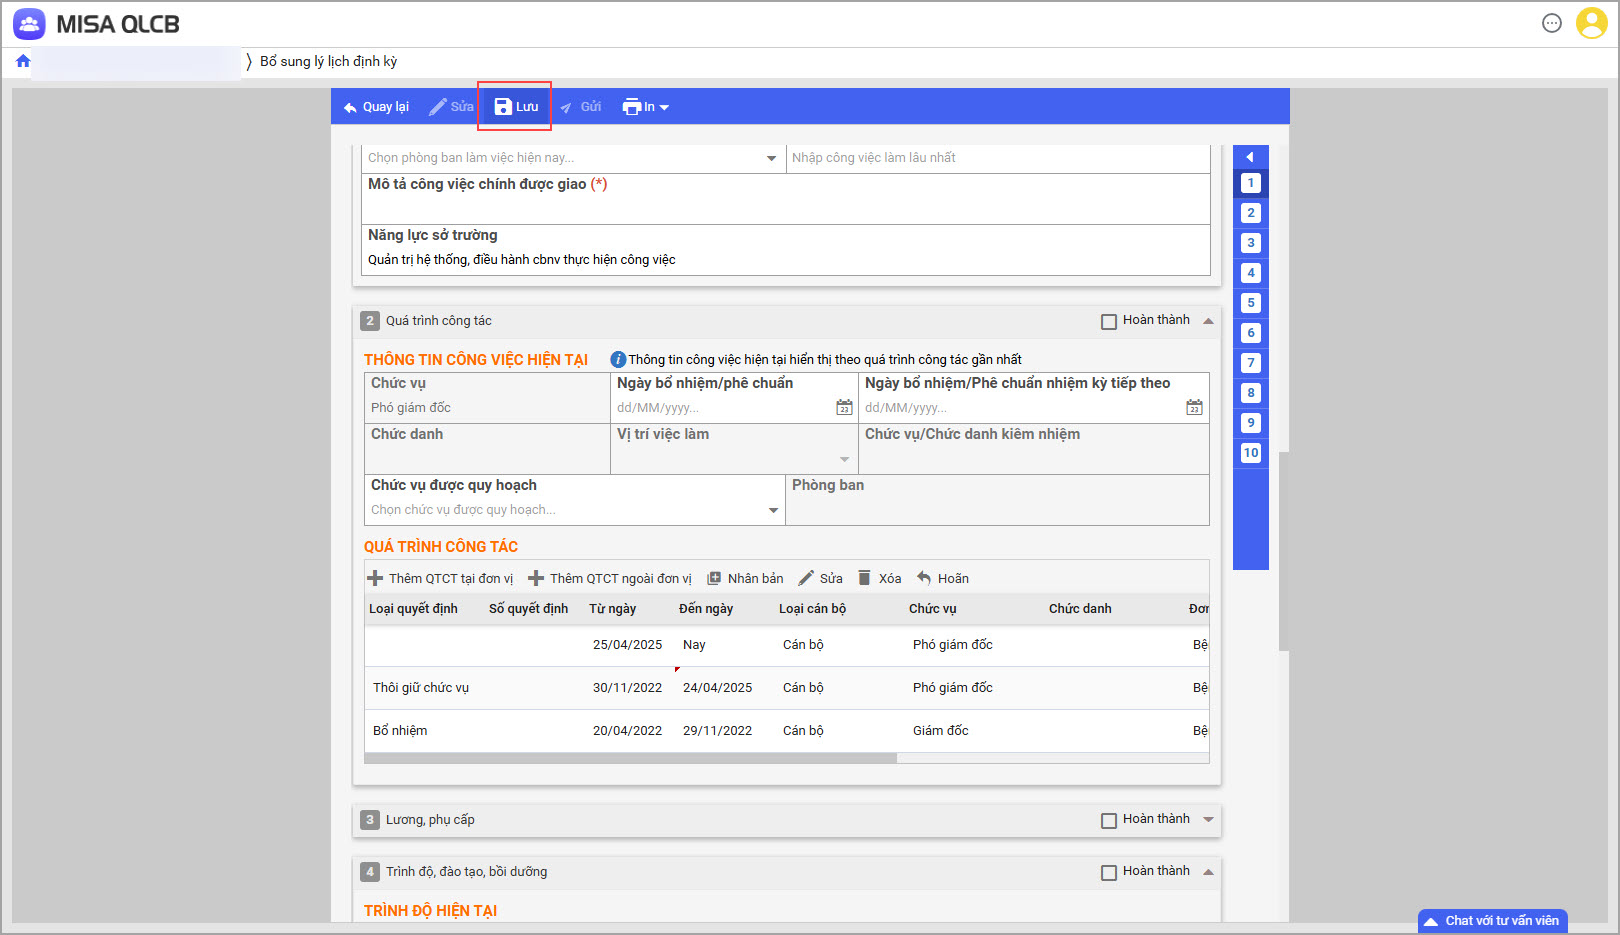Screen dimensions: 1620x935
Task: Click the table's horizontal scrollbar
Action: (630, 758)
